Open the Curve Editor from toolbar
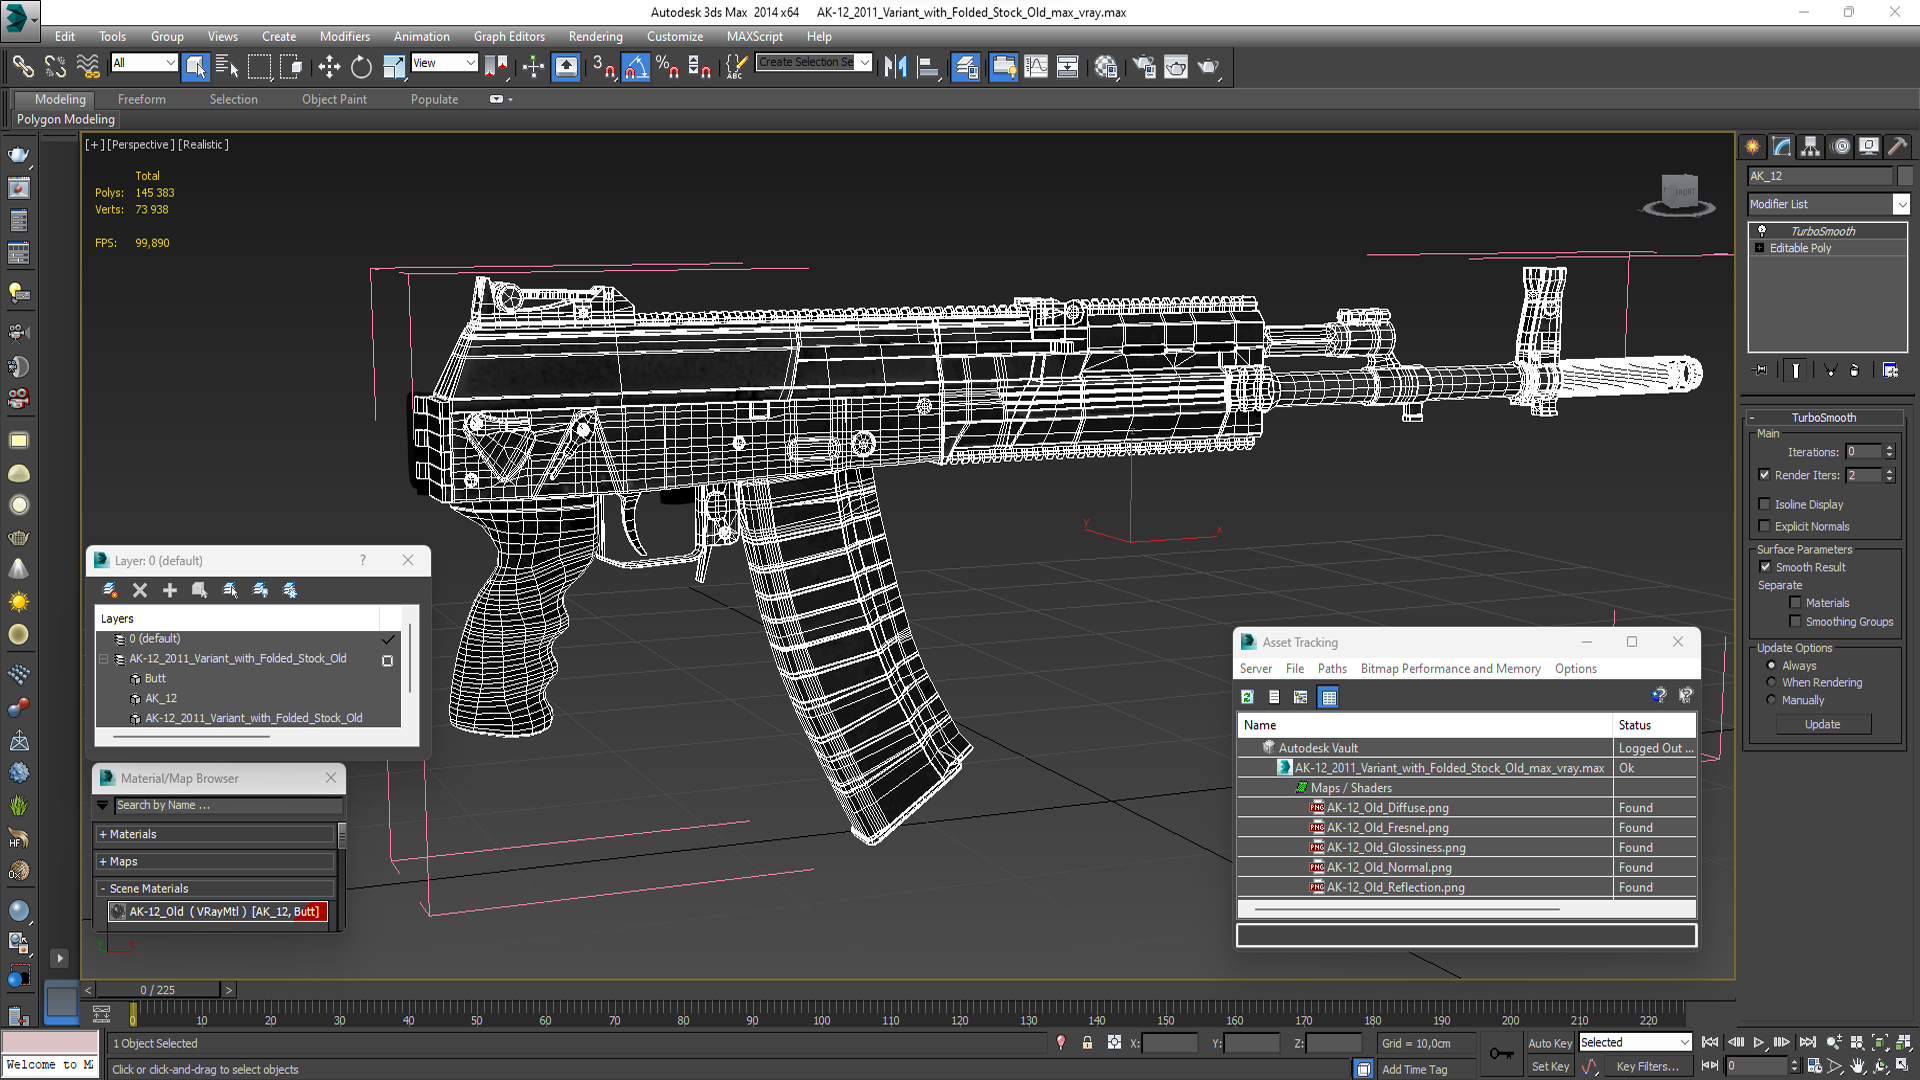Screen dimensions: 1920x1080 (1036, 67)
